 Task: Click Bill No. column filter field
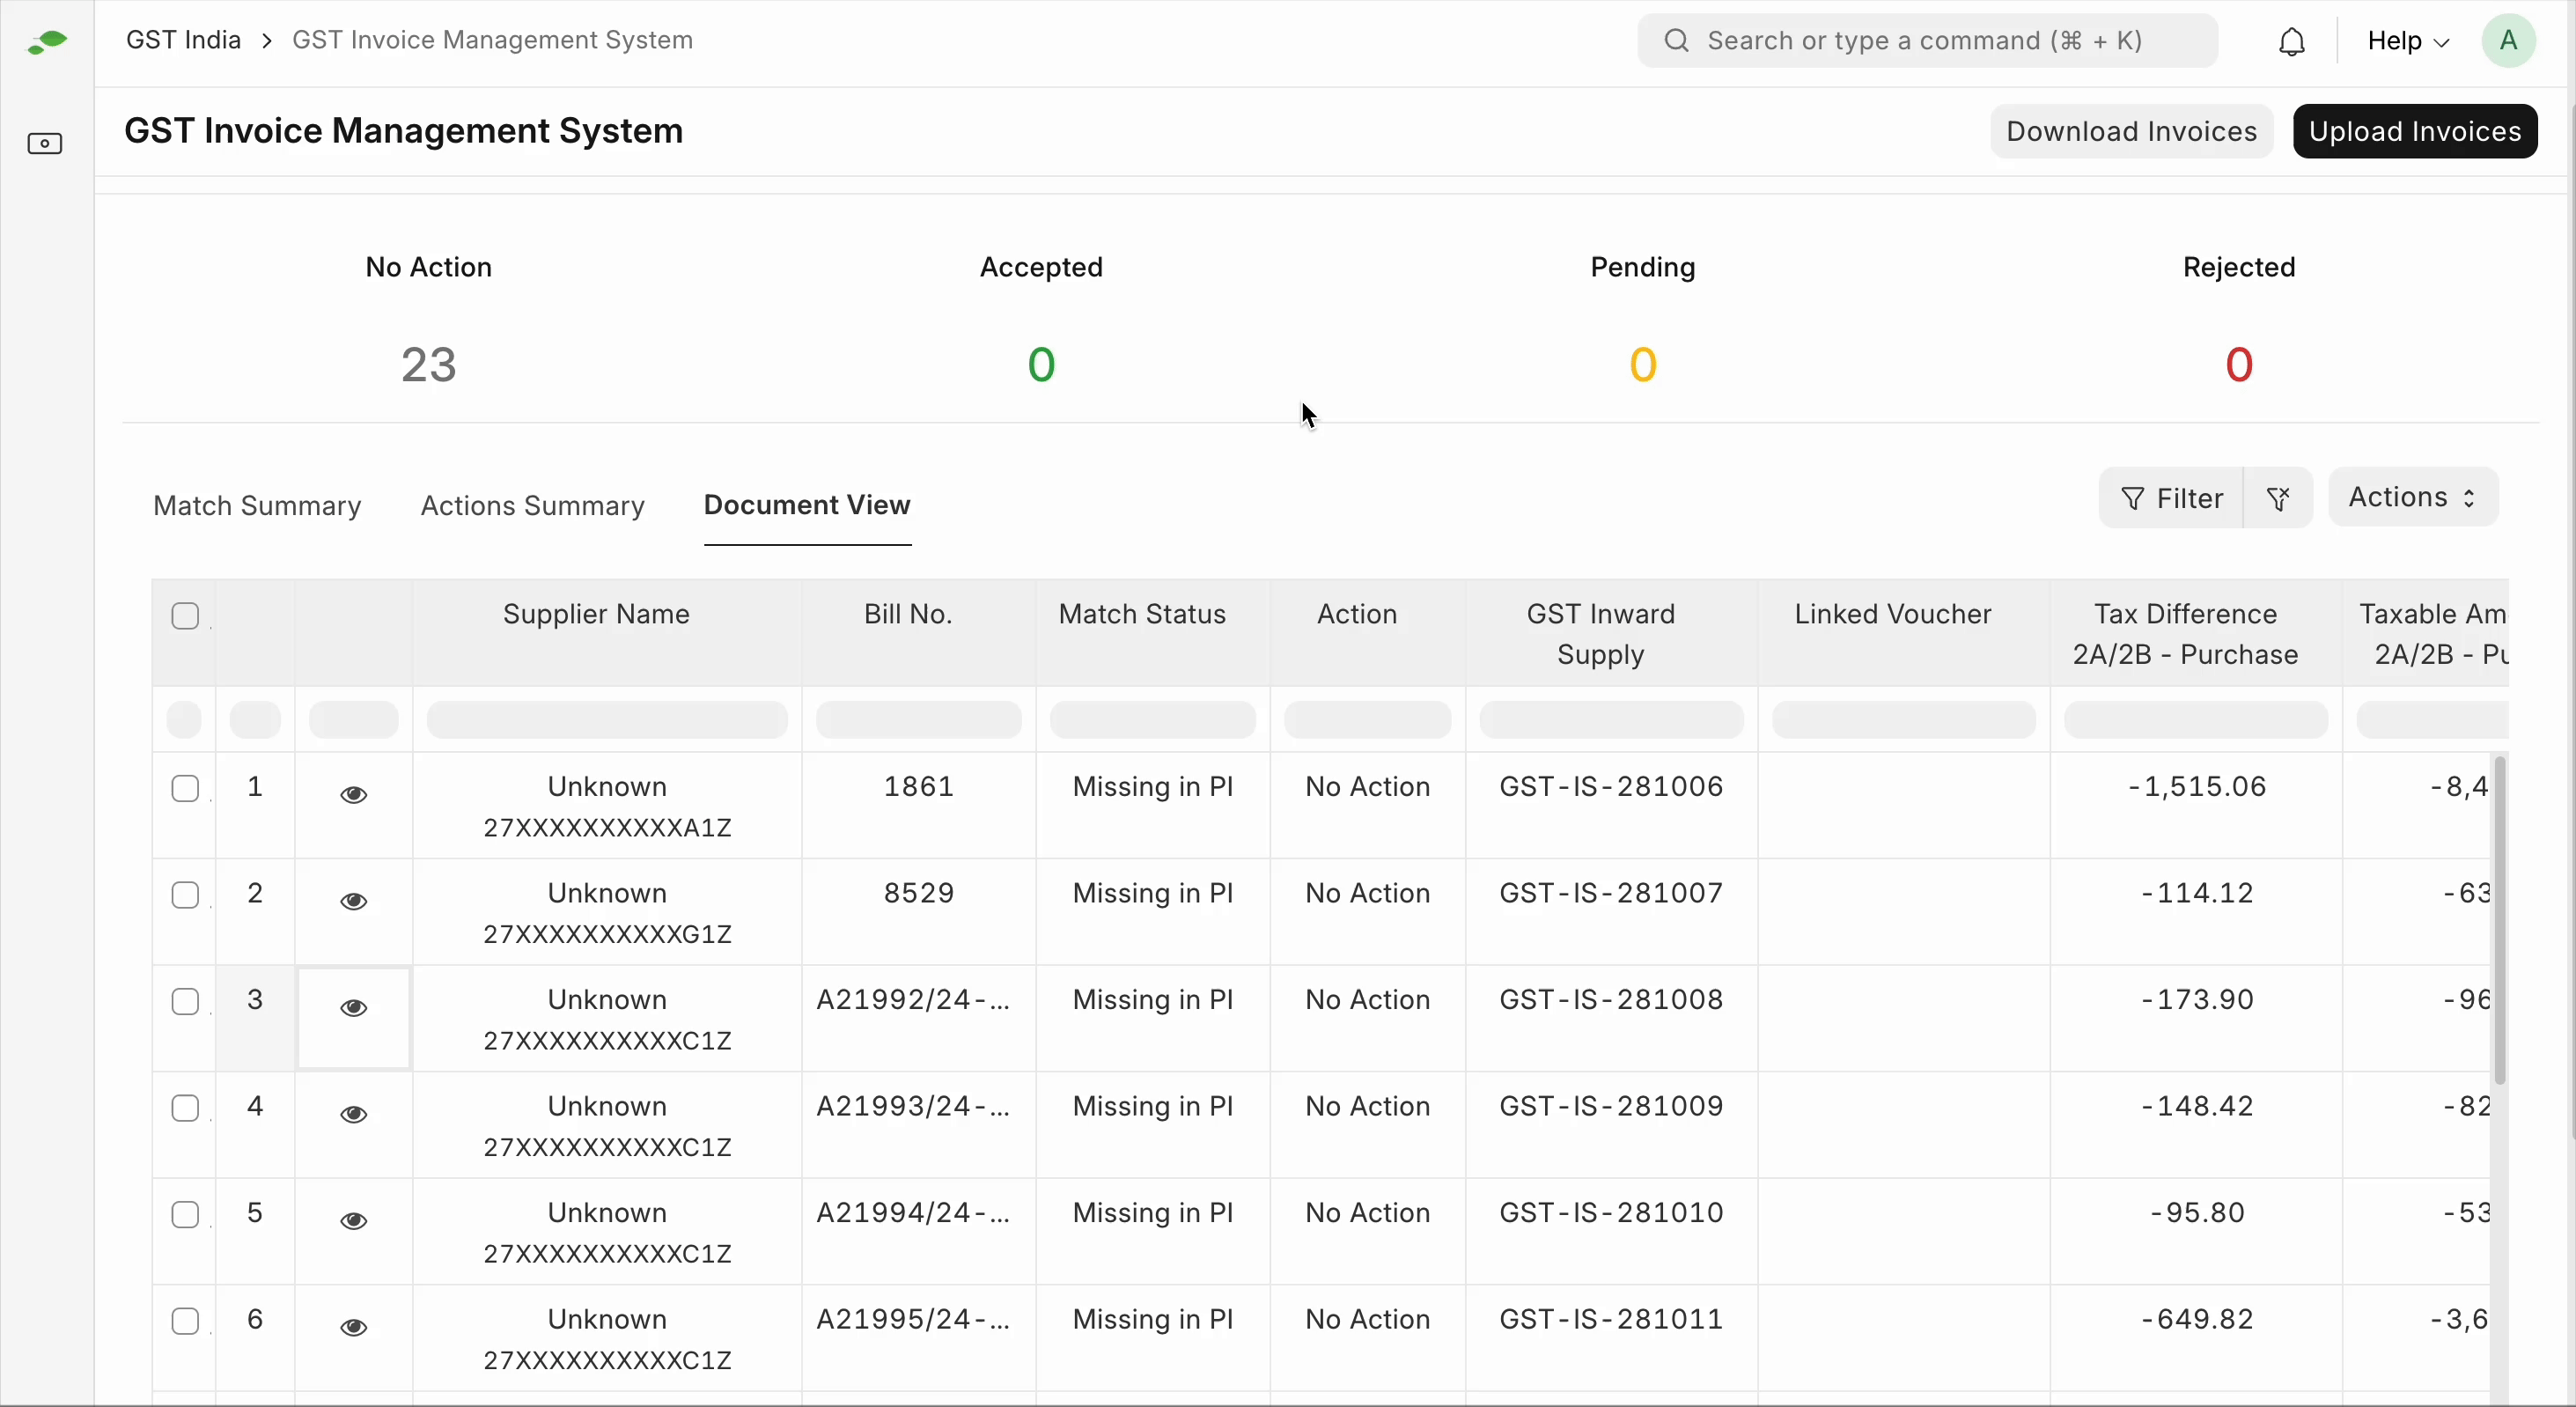tap(918, 720)
